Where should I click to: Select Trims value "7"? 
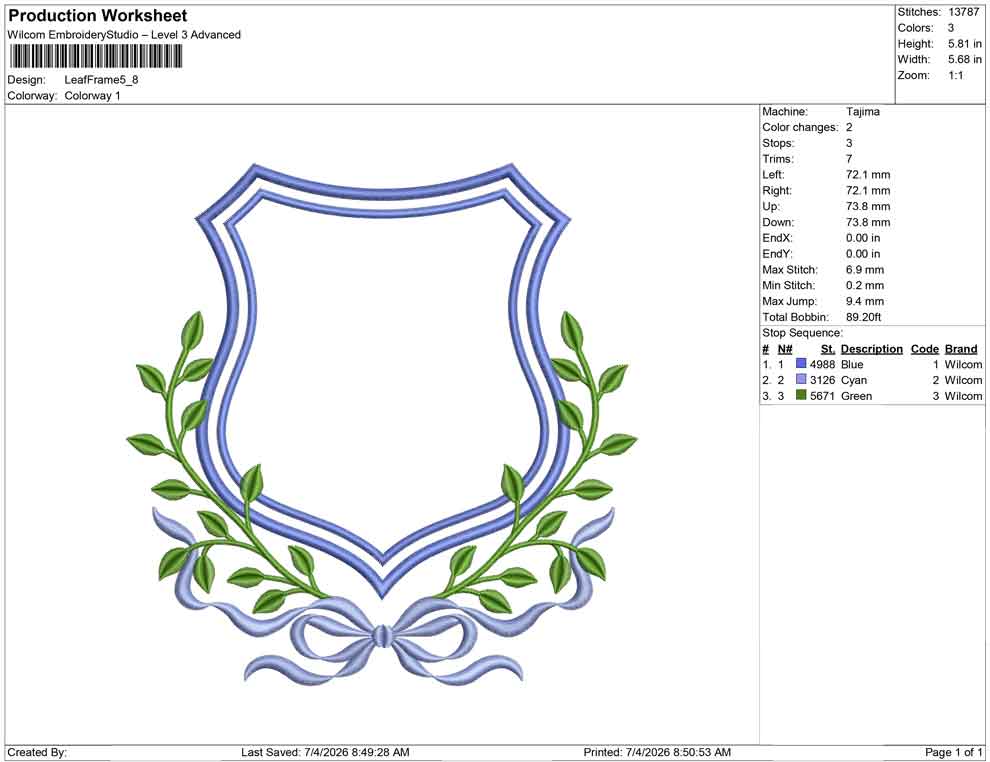coord(849,159)
